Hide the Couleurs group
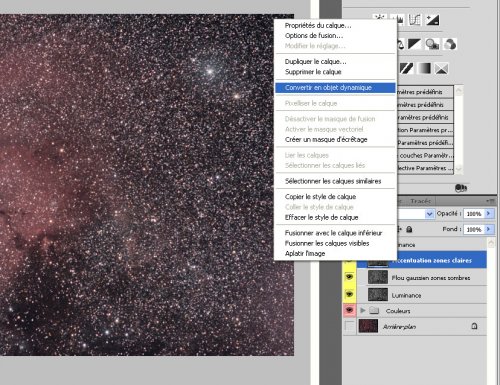Viewport: 500px width, 385px height. click(349, 310)
